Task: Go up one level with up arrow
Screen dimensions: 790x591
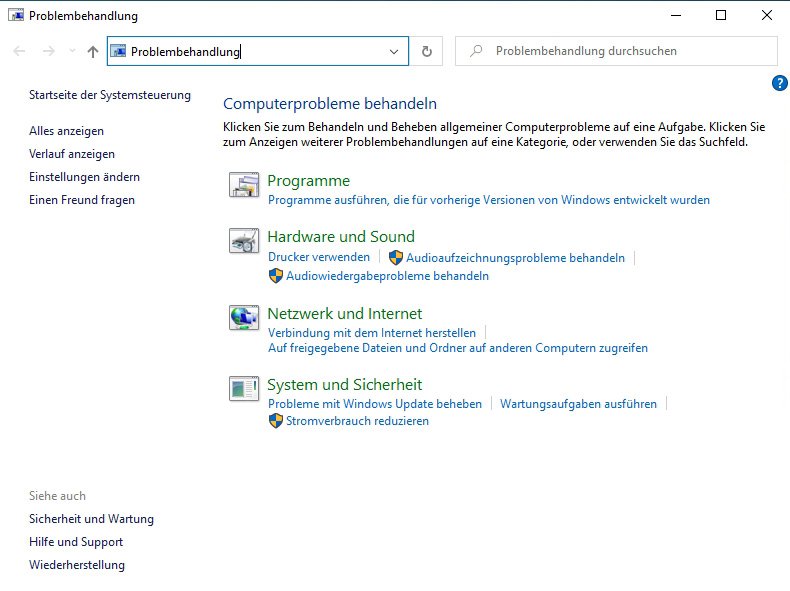Action: [93, 51]
